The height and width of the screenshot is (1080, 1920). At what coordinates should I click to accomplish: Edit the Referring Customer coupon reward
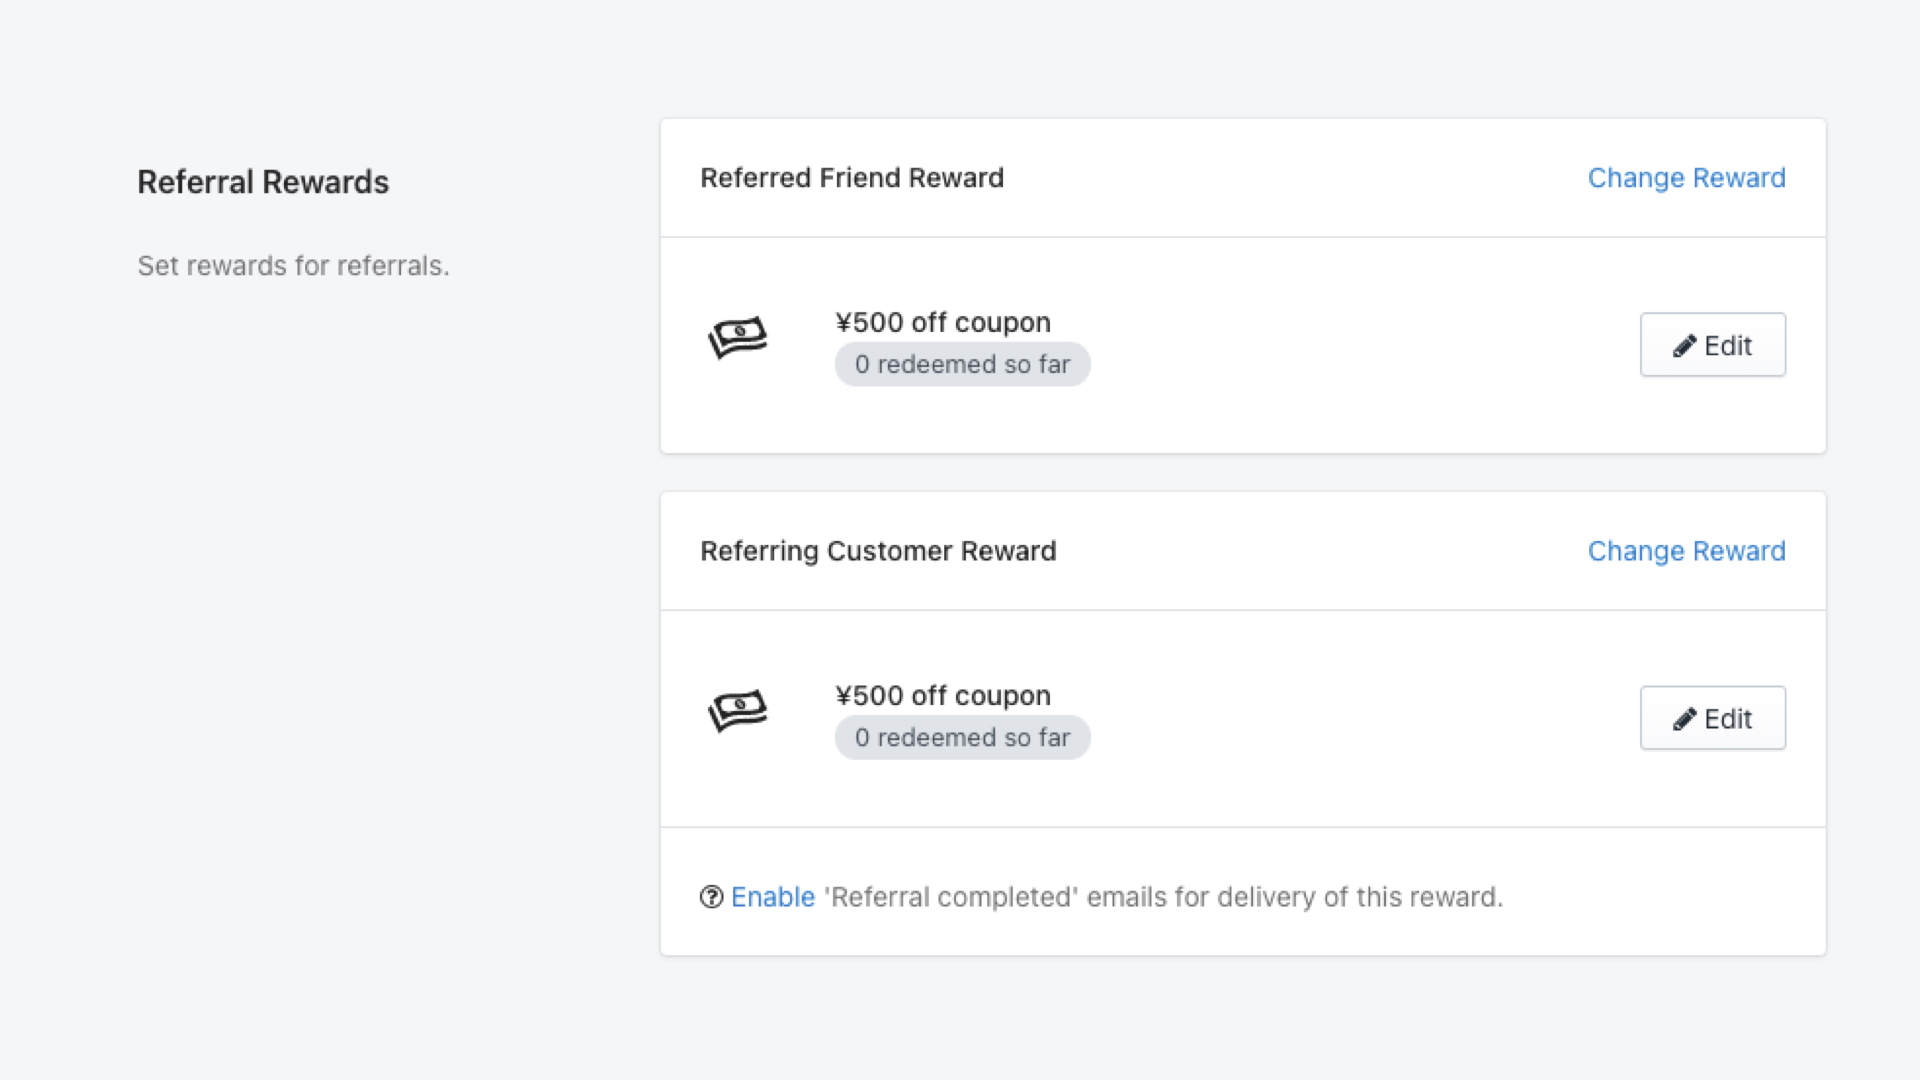[1712, 718]
